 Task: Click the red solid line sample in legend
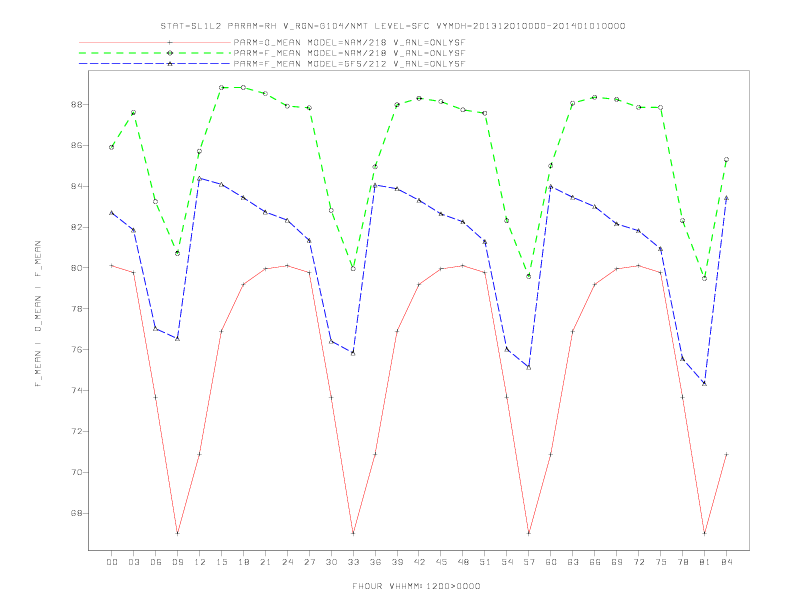[x=155, y=42]
